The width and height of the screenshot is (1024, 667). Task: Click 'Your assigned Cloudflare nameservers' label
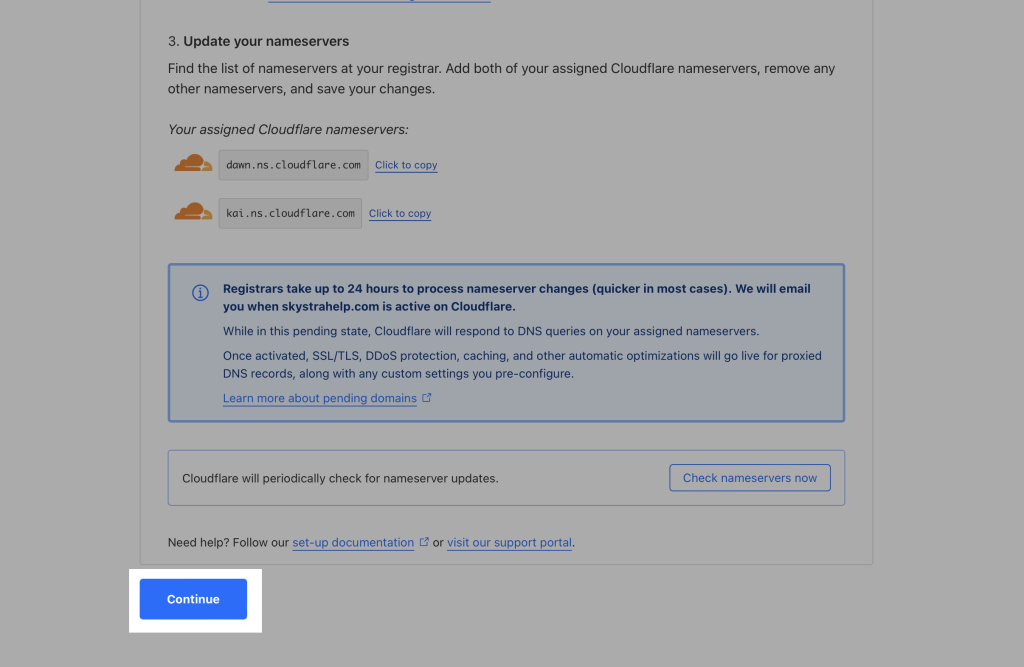tap(288, 130)
